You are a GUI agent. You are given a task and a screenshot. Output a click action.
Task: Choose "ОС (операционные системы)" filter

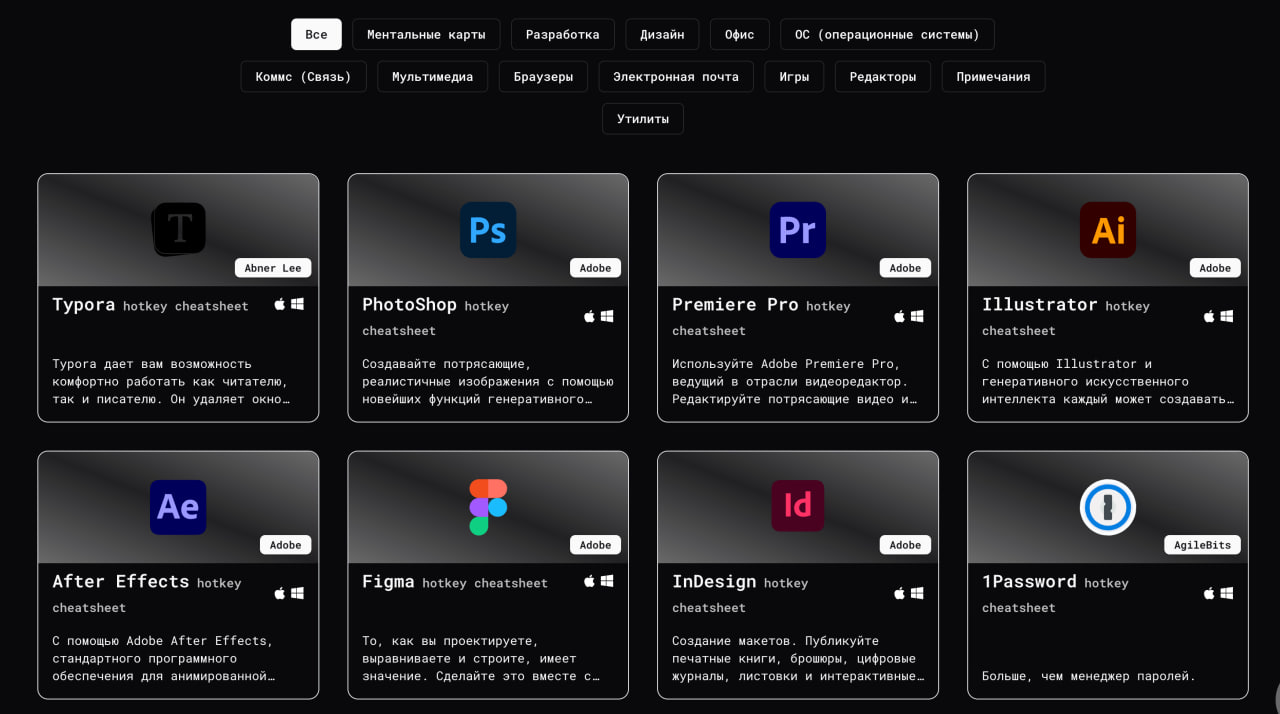tap(887, 34)
